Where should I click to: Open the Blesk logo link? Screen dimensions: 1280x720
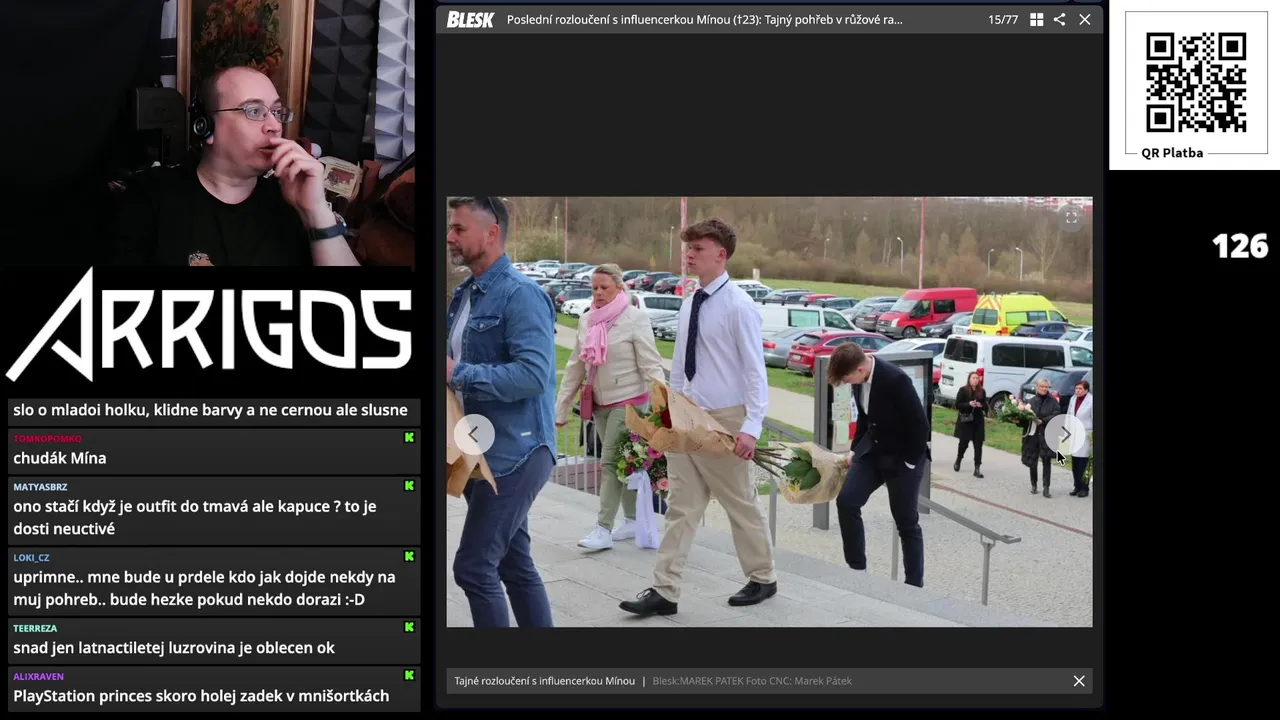tap(470, 20)
